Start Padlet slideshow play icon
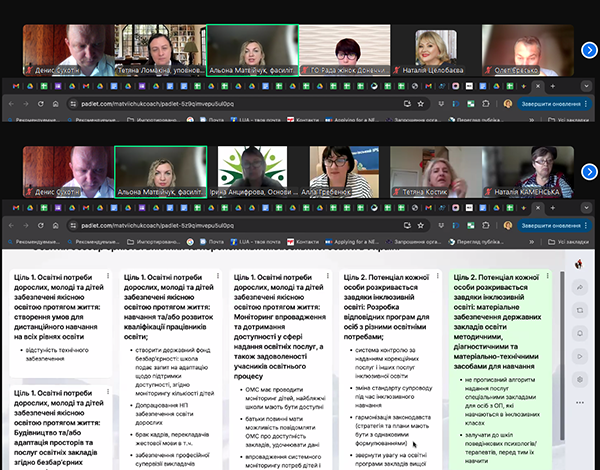Image resolution: width=600 pixels, height=470 pixels. click(x=580, y=356)
